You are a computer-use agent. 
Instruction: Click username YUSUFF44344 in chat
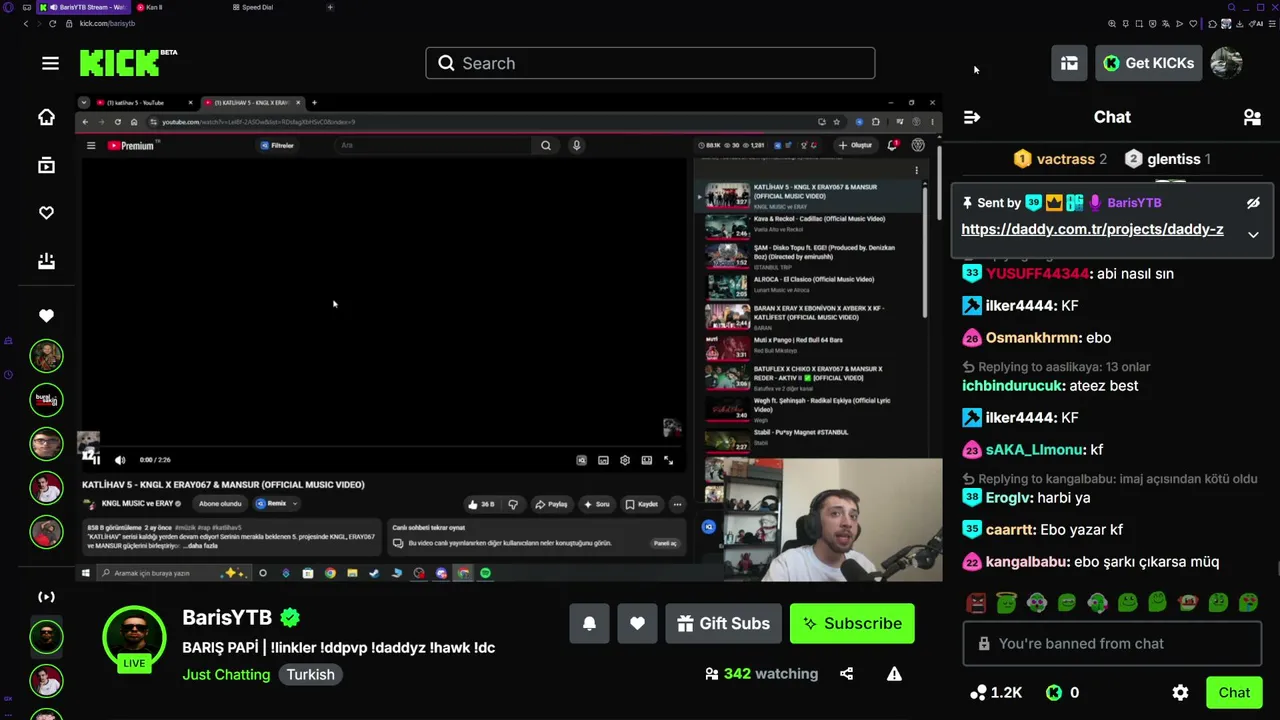click(1037, 273)
